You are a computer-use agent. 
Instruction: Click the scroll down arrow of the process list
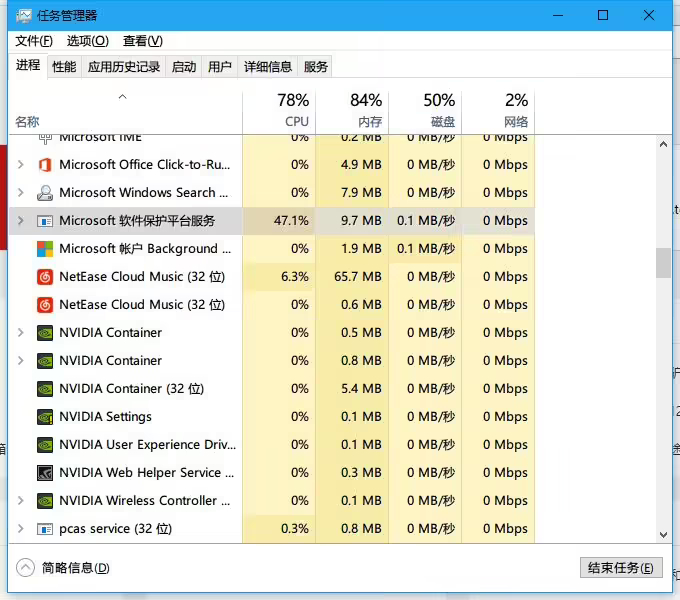[x=663, y=535]
